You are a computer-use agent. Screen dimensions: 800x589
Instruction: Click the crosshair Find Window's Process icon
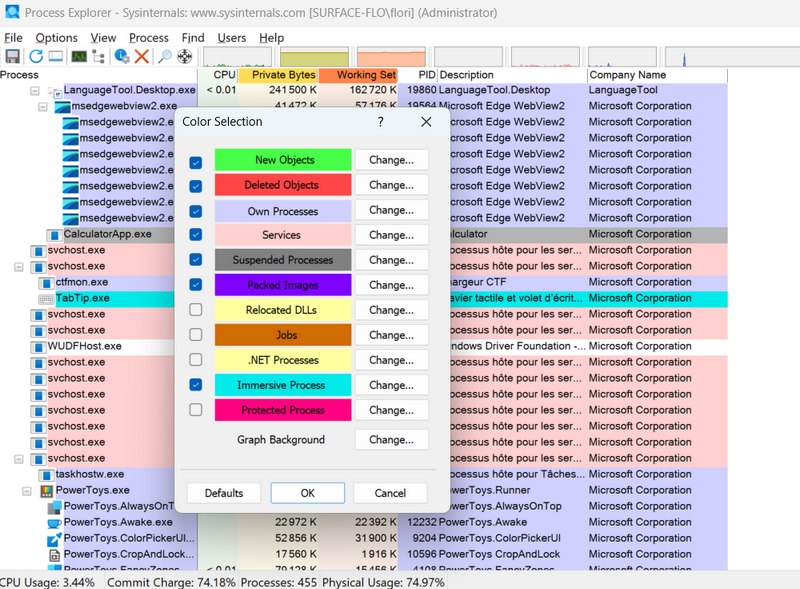pyautogui.click(x=185, y=57)
